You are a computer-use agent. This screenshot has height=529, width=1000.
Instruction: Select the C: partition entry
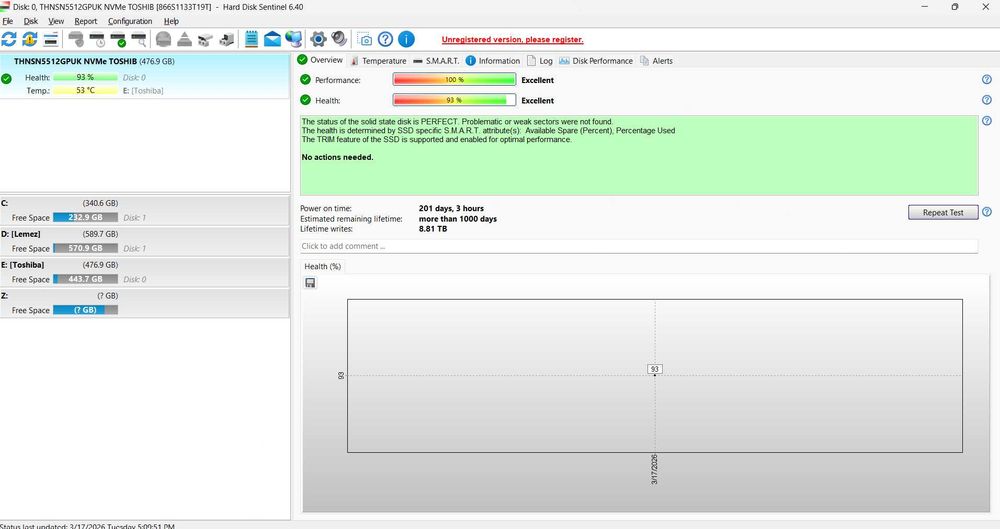coord(145,211)
